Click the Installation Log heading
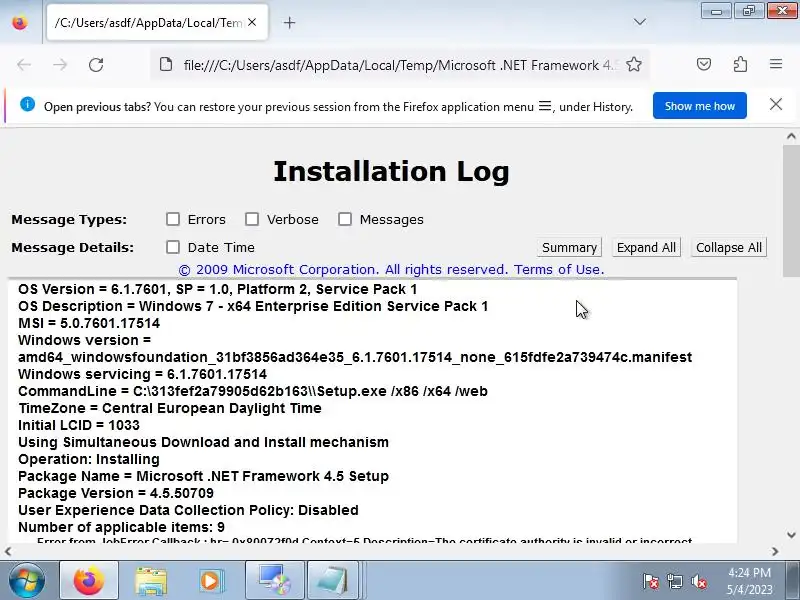The width and height of the screenshot is (800, 600). [x=391, y=171]
